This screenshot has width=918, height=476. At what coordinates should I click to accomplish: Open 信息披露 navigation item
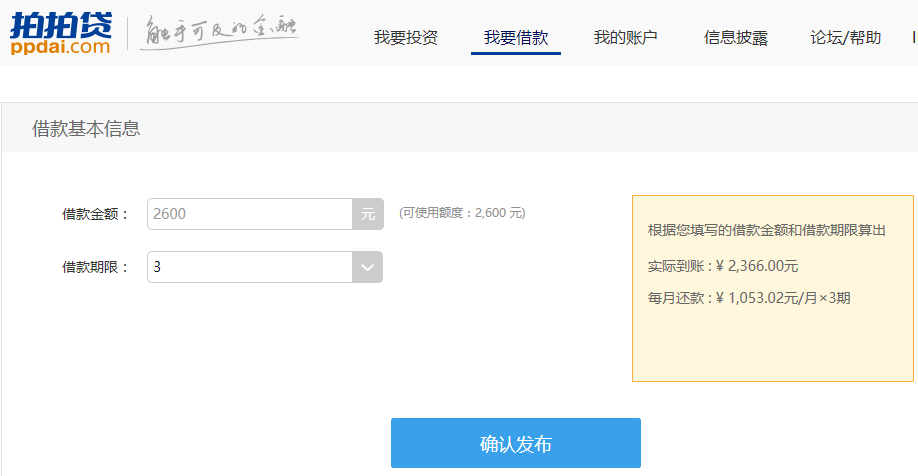[x=735, y=37]
